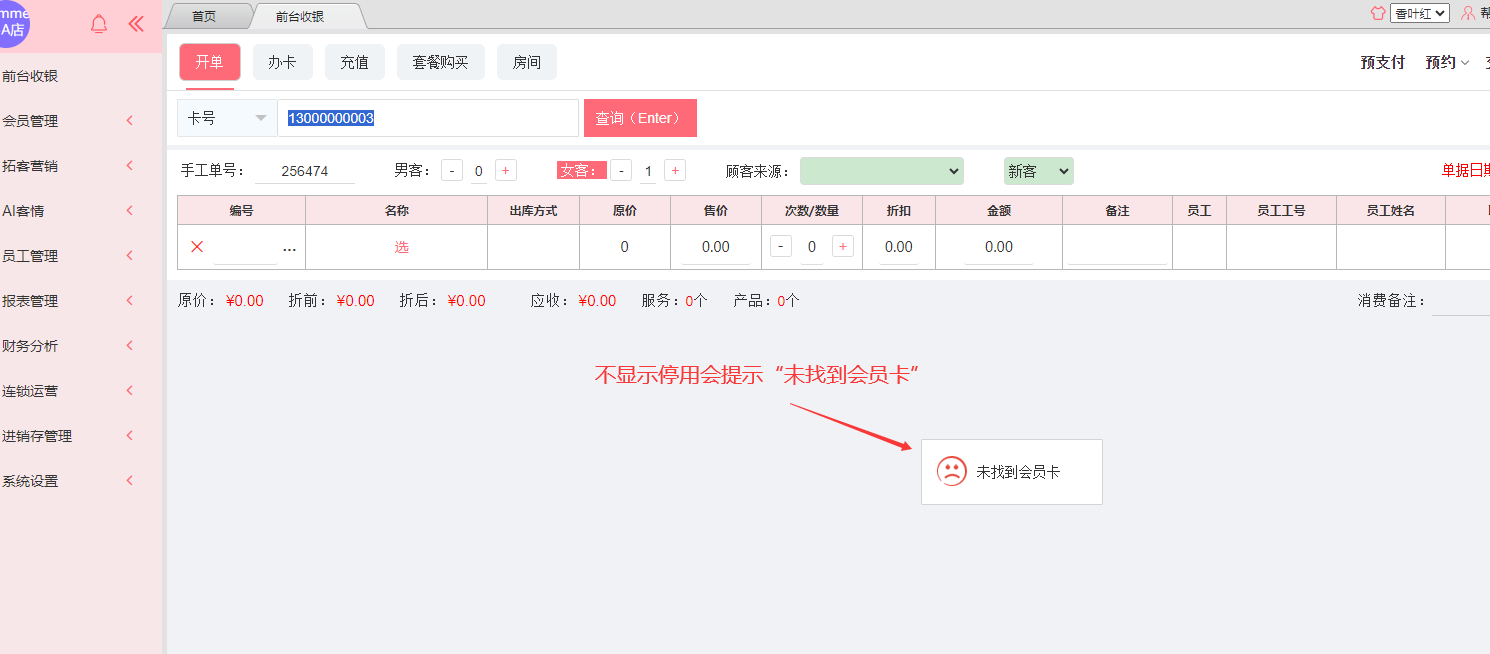1490x654 pixels.
Task: Select the 充值 tab
Action: [x=354, y=62]
